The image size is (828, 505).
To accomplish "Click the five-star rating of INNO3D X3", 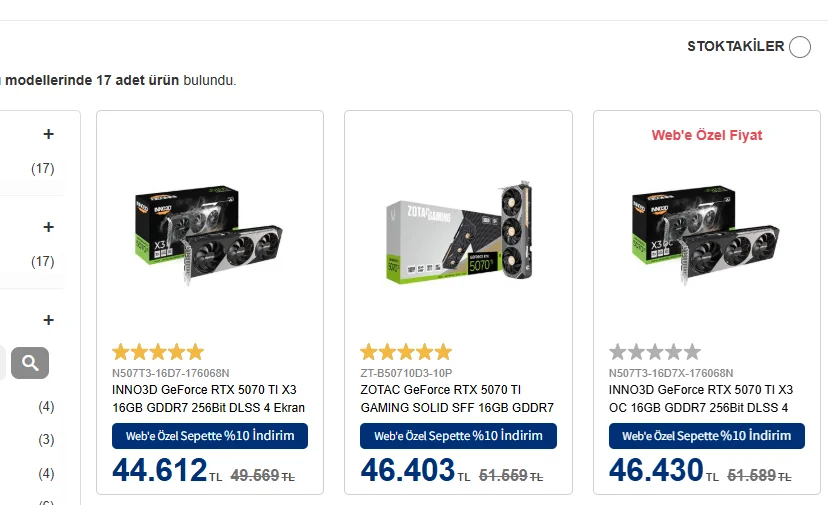I will [157, 352].
